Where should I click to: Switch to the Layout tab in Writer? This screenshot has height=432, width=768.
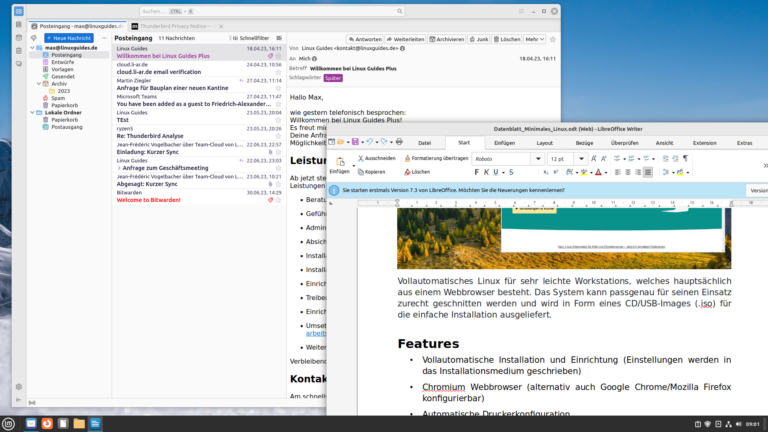(x=544, y=143)
